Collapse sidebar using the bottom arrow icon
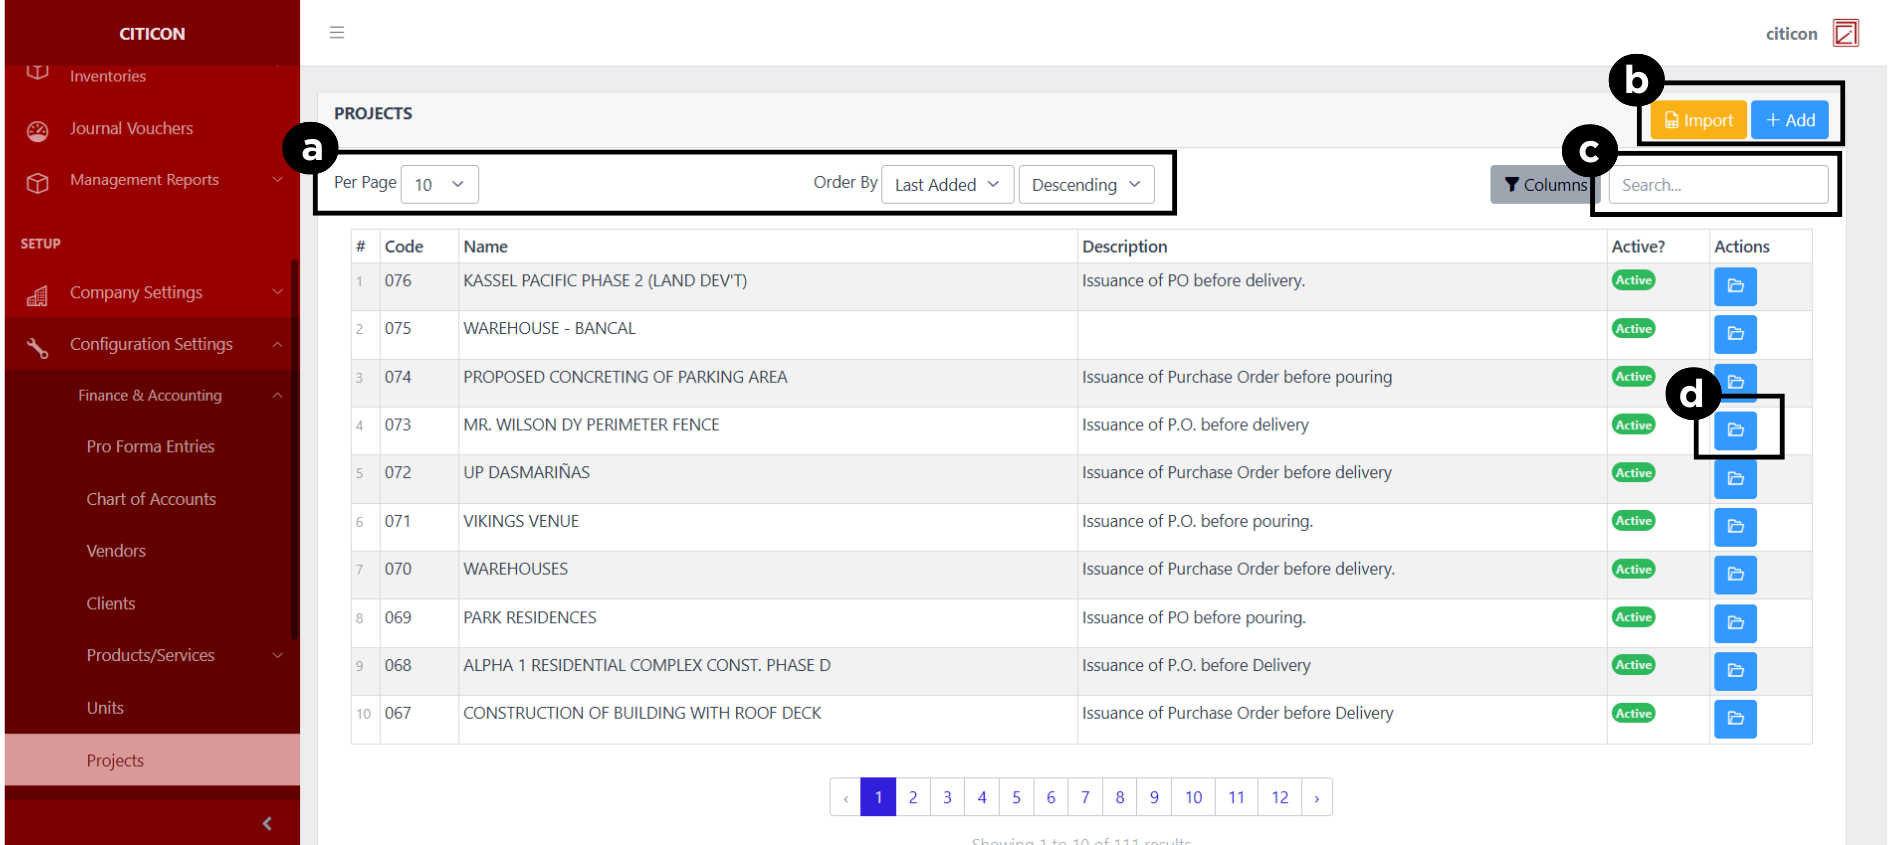Screen dimensions: 1892x845 click(267, 823)
